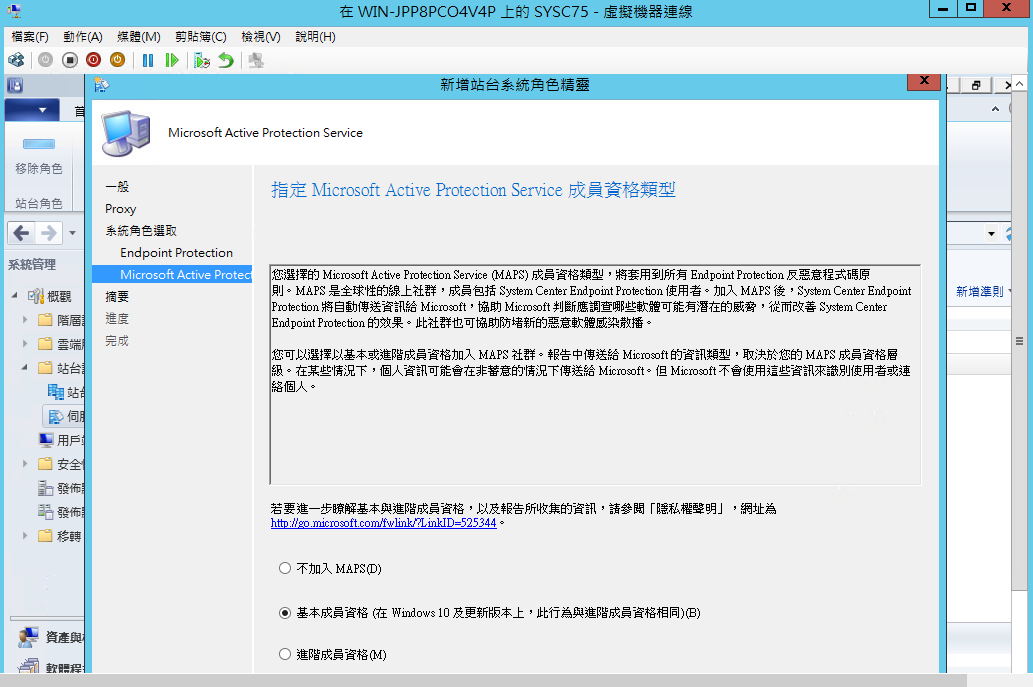Screen dimensions: 1033x687
Task: Click the 移轉 folder icon
Action: tap(45, 536)
